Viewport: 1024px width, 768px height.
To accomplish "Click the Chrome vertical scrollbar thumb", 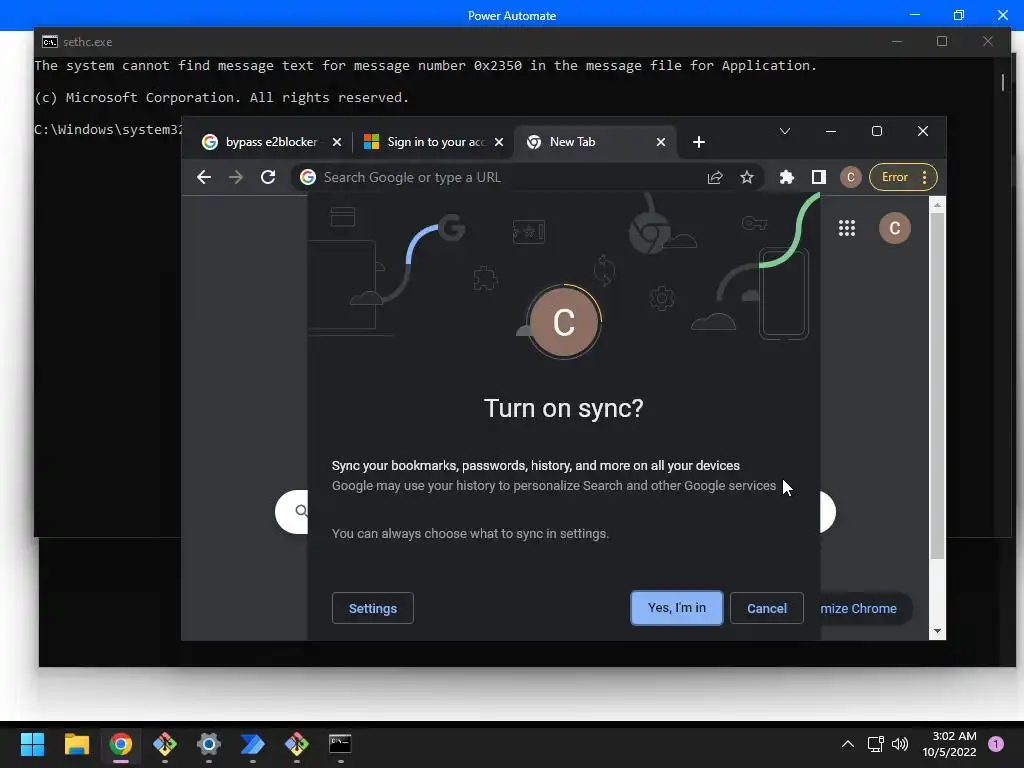I will coord(937,385).
